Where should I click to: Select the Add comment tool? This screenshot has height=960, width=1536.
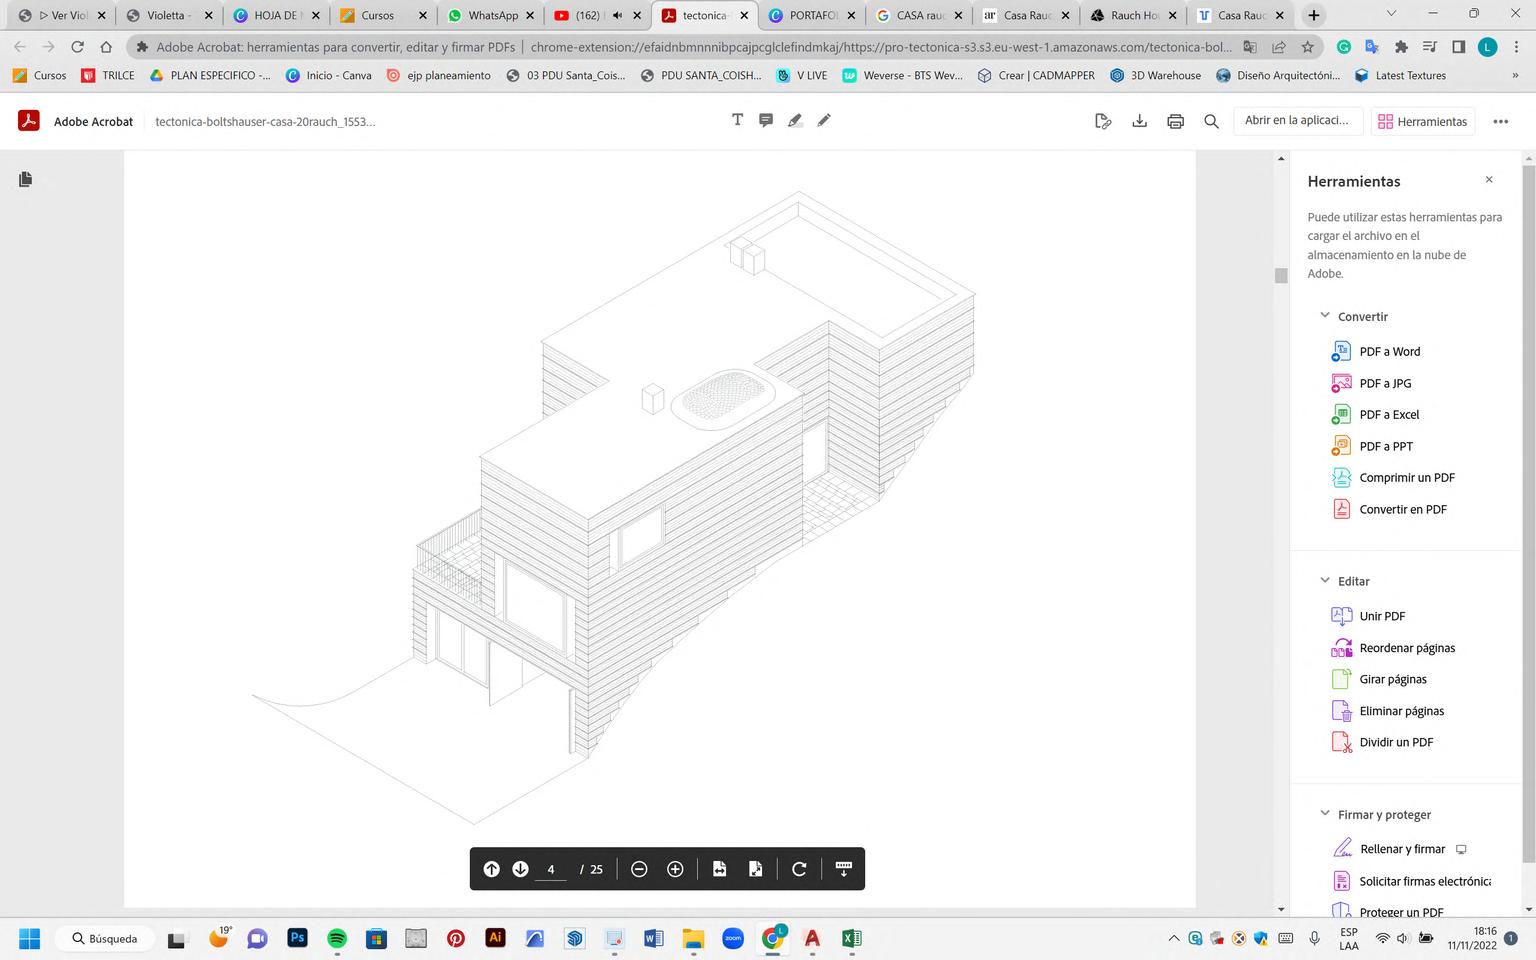(766, 120)
